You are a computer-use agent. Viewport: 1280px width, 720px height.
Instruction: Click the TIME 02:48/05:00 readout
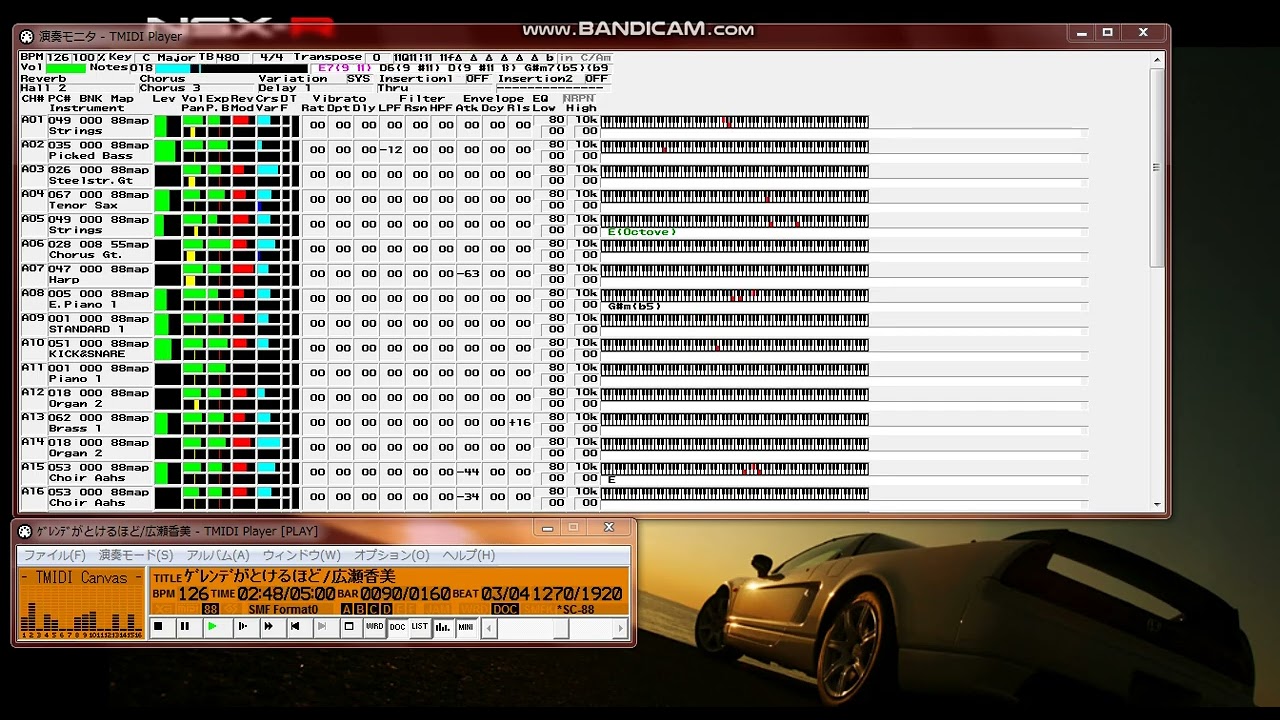272,594
